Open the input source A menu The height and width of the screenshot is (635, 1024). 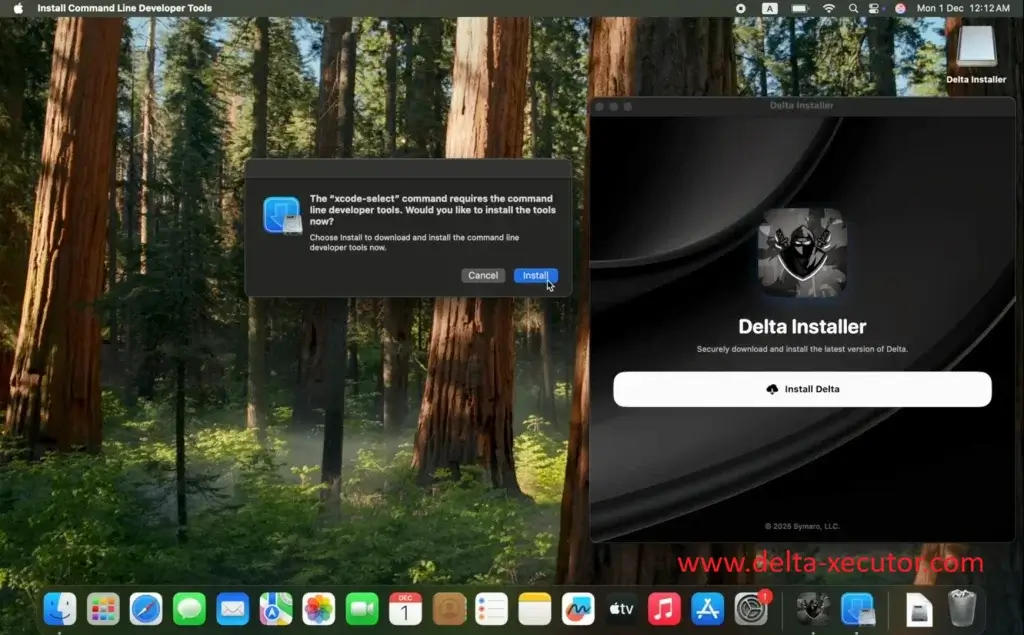(x=770, y=8)
